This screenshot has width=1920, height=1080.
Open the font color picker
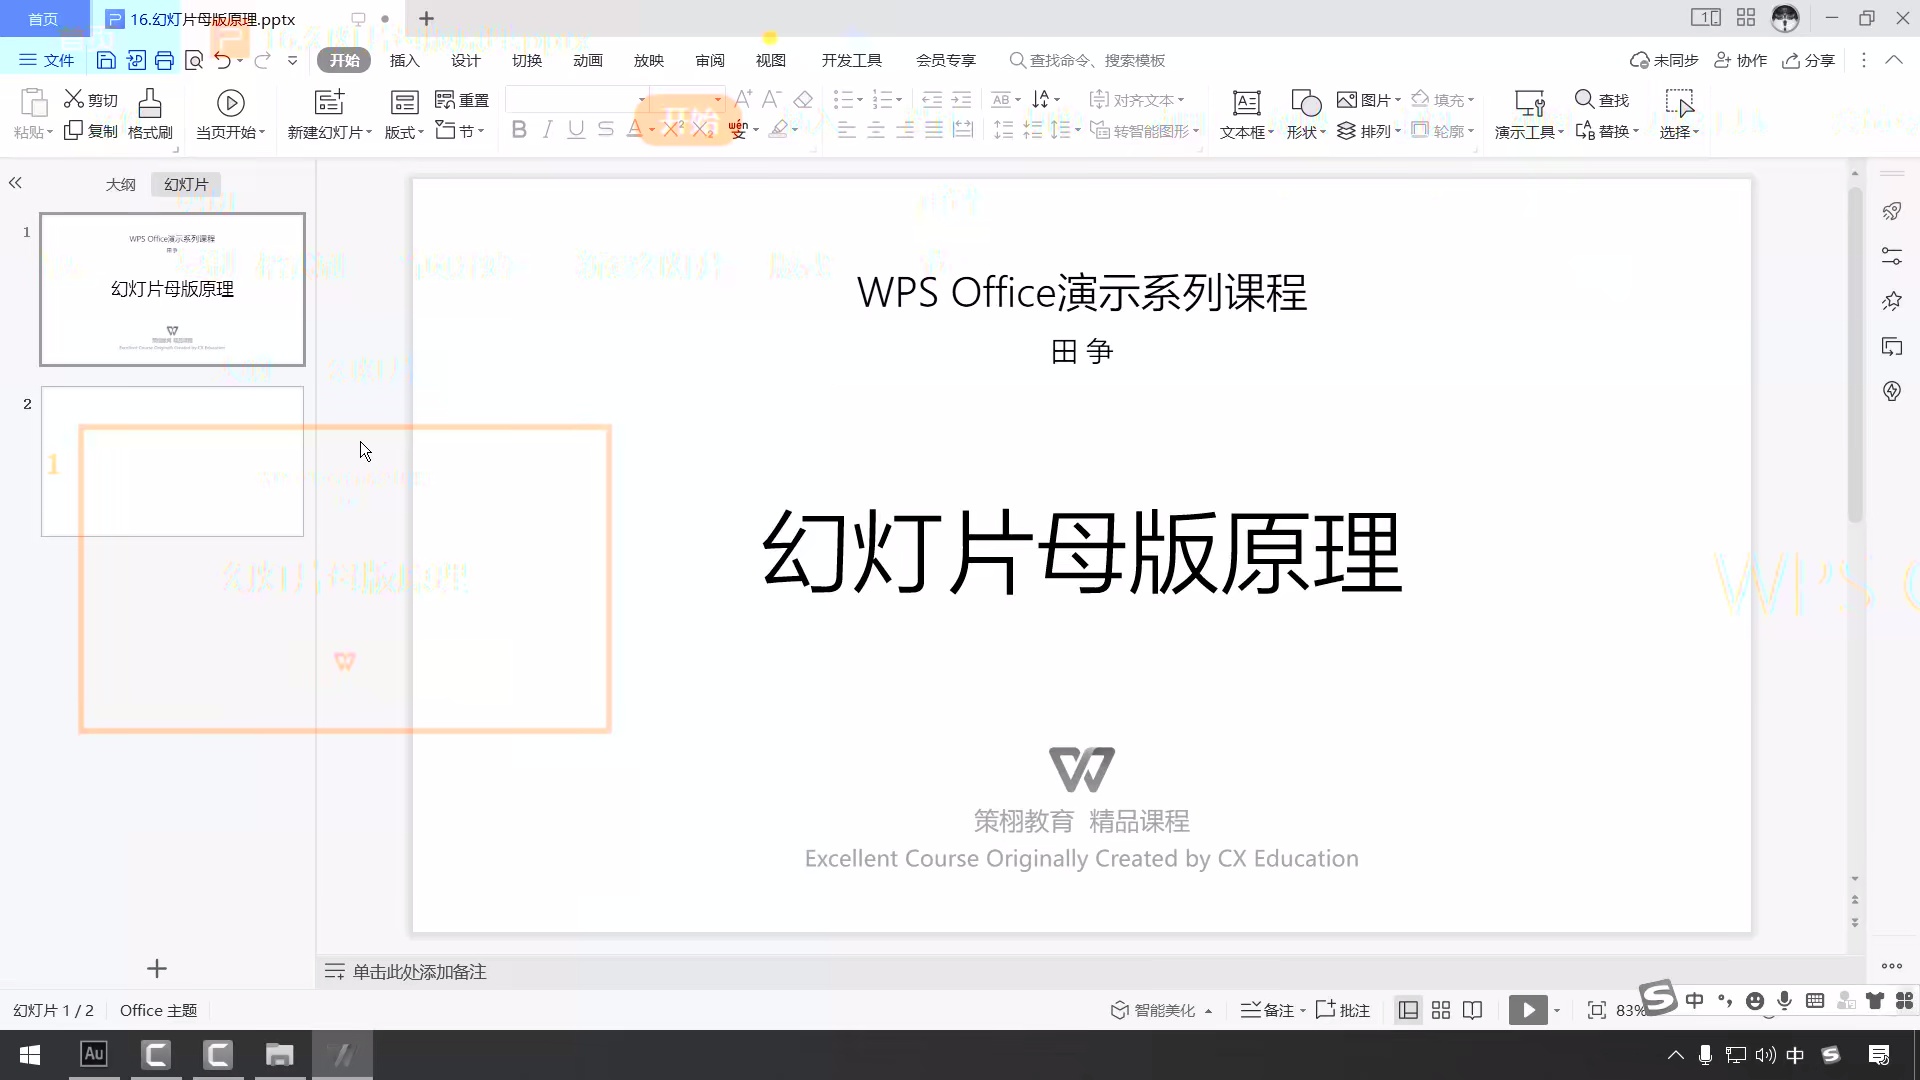coord(640,129)
